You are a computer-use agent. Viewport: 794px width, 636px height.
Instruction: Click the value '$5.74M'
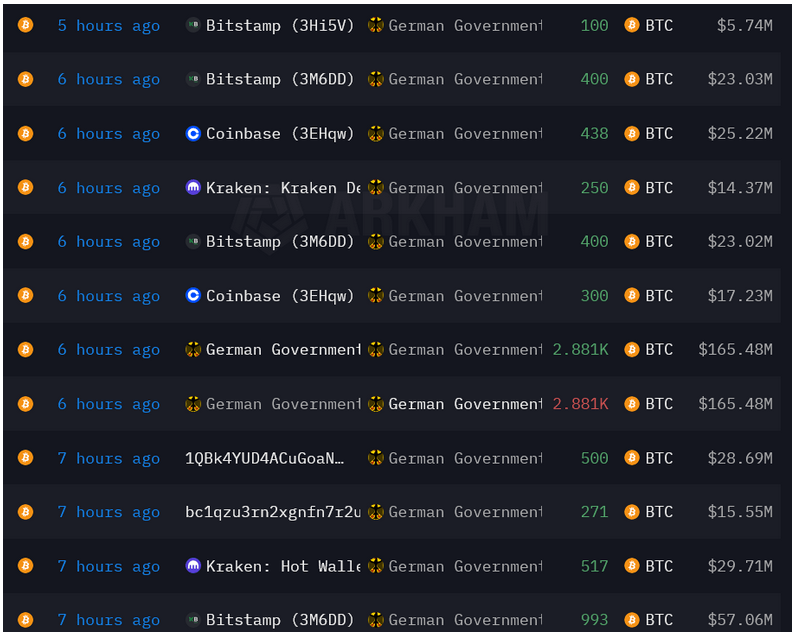tap(744, 25)
